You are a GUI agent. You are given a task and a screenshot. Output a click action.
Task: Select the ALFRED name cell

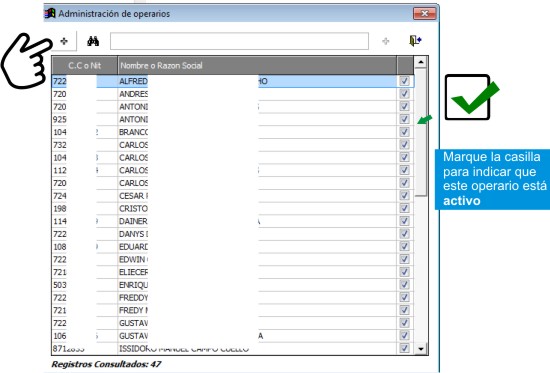click(x=257, y=81)
